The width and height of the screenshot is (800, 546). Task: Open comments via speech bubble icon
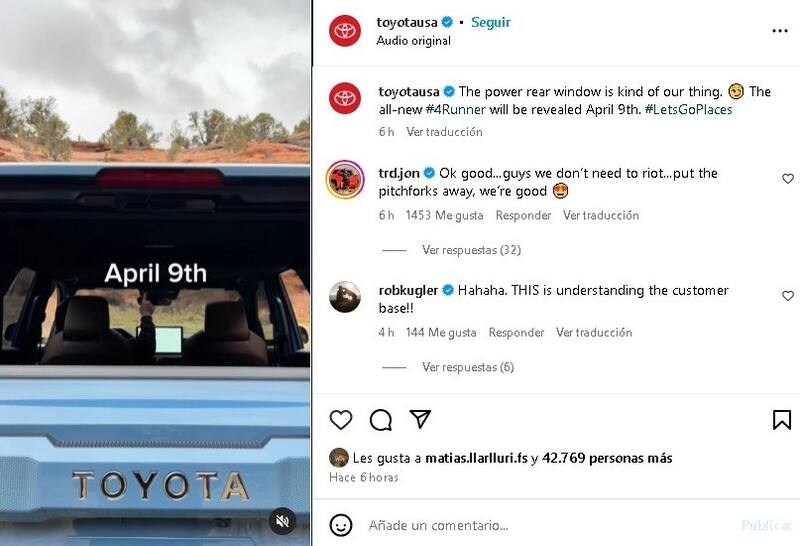381,420
